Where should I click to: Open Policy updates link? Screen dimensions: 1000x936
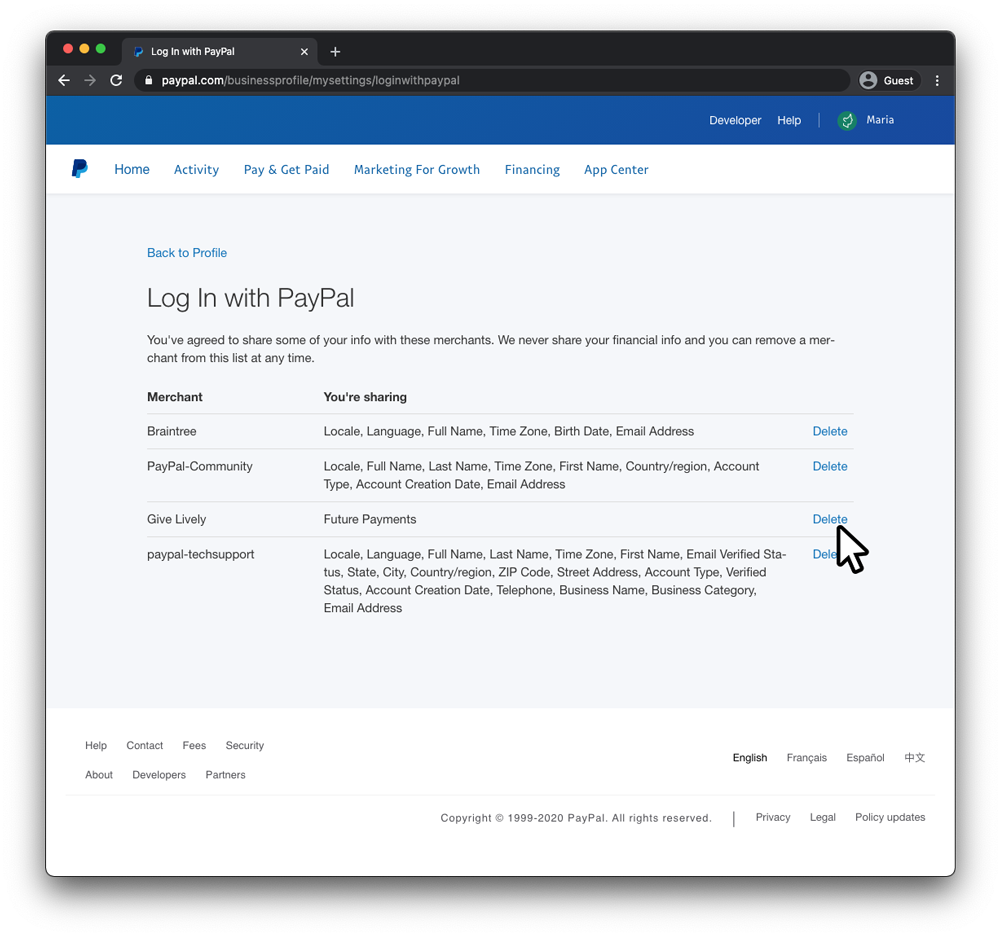[x=890, y=817]
